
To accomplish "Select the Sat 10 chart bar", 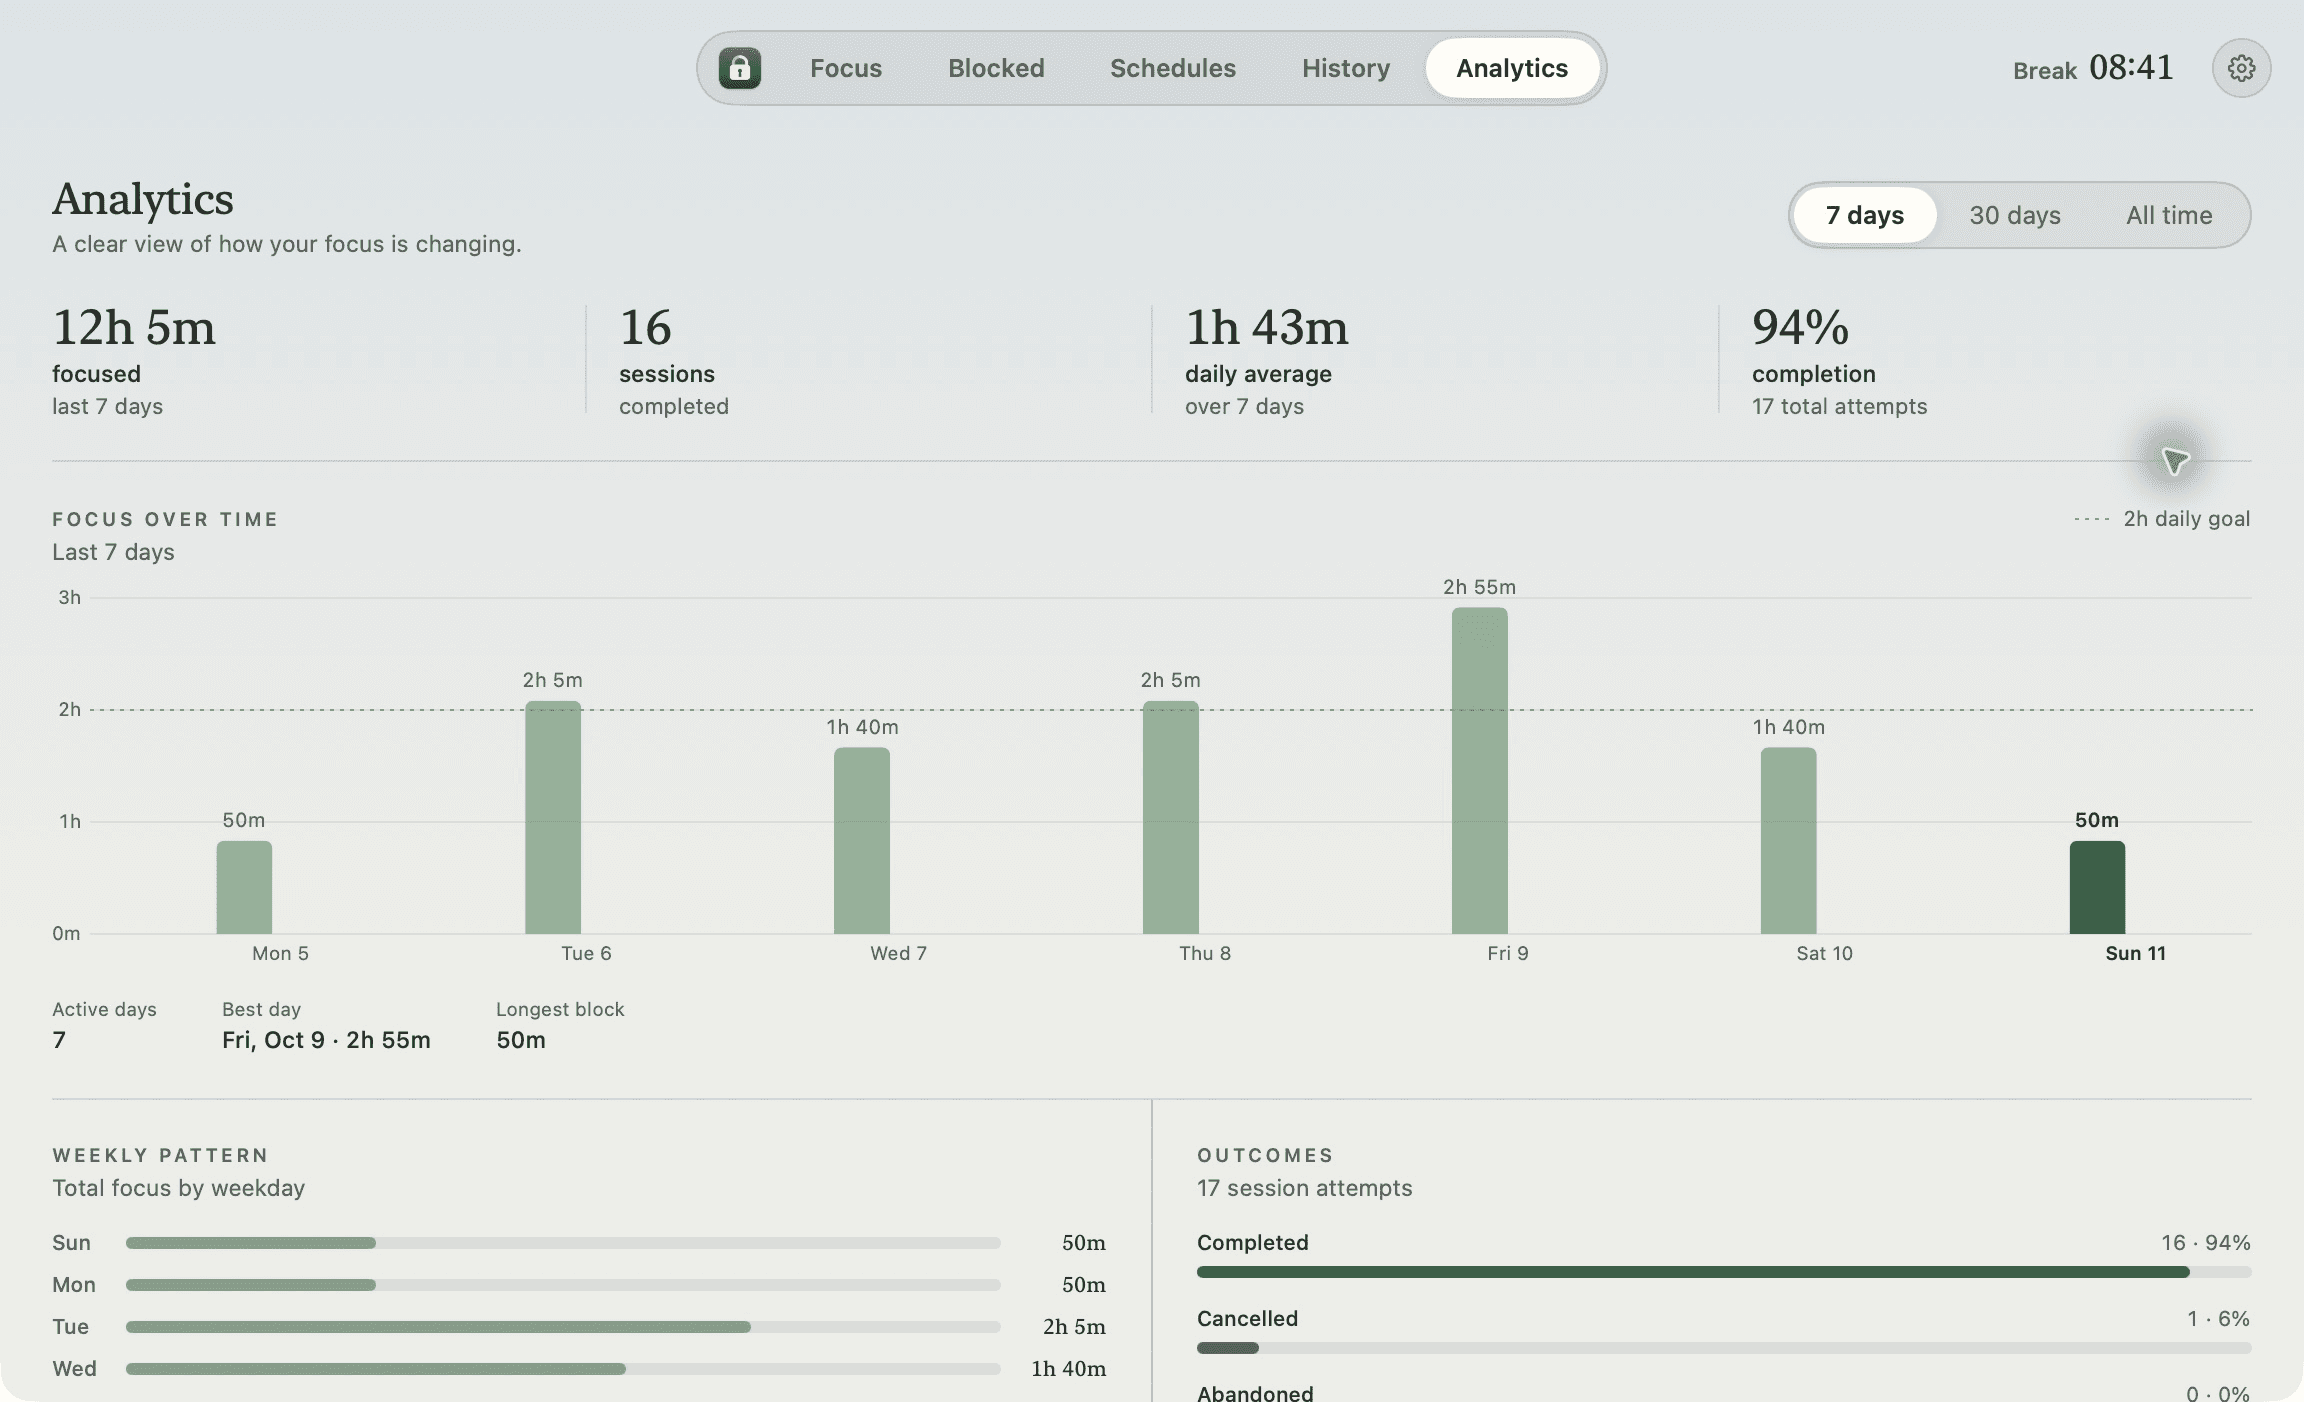I will pos(1789,840).
